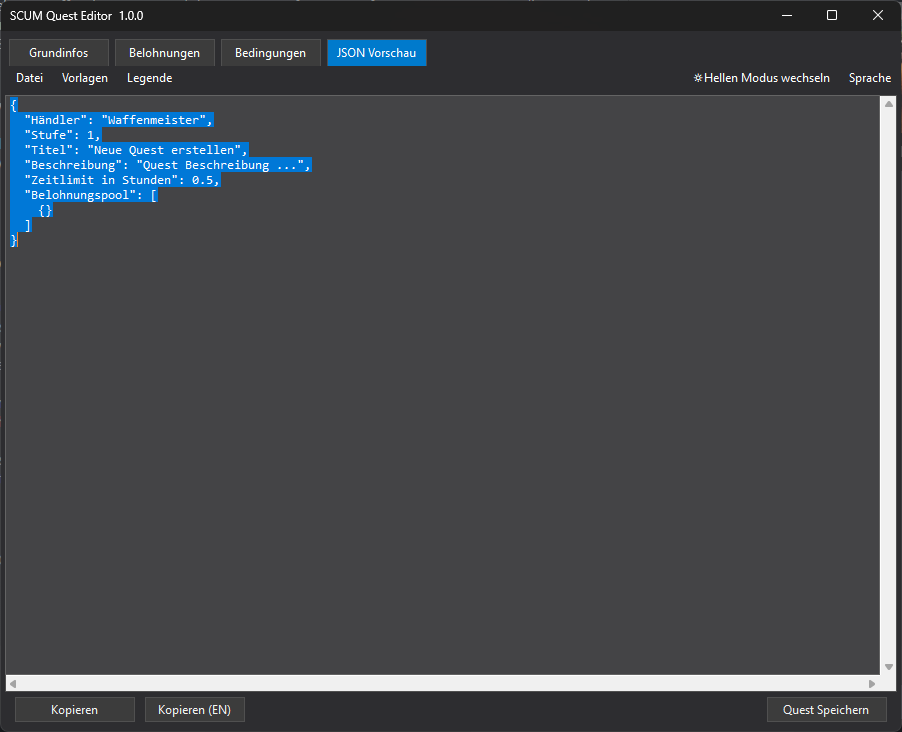
Task: Minimize the SCUM Quest Editor window
Action: coord(786,15)
